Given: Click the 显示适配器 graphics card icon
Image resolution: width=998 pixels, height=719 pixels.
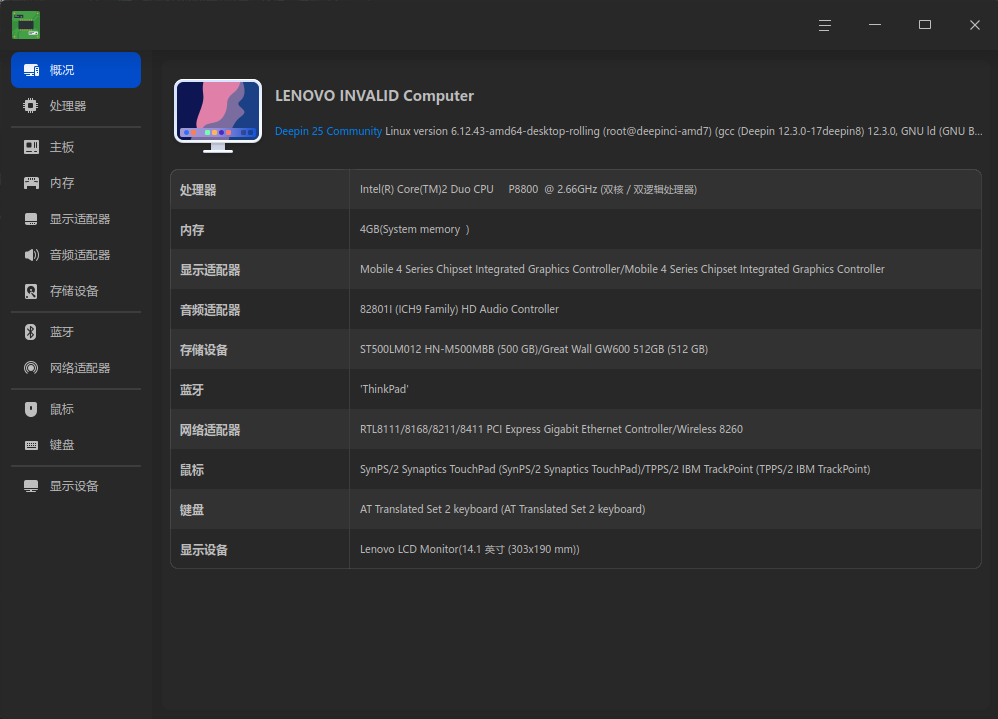Looking at the screenshot, I should click(x=31, y=219).
